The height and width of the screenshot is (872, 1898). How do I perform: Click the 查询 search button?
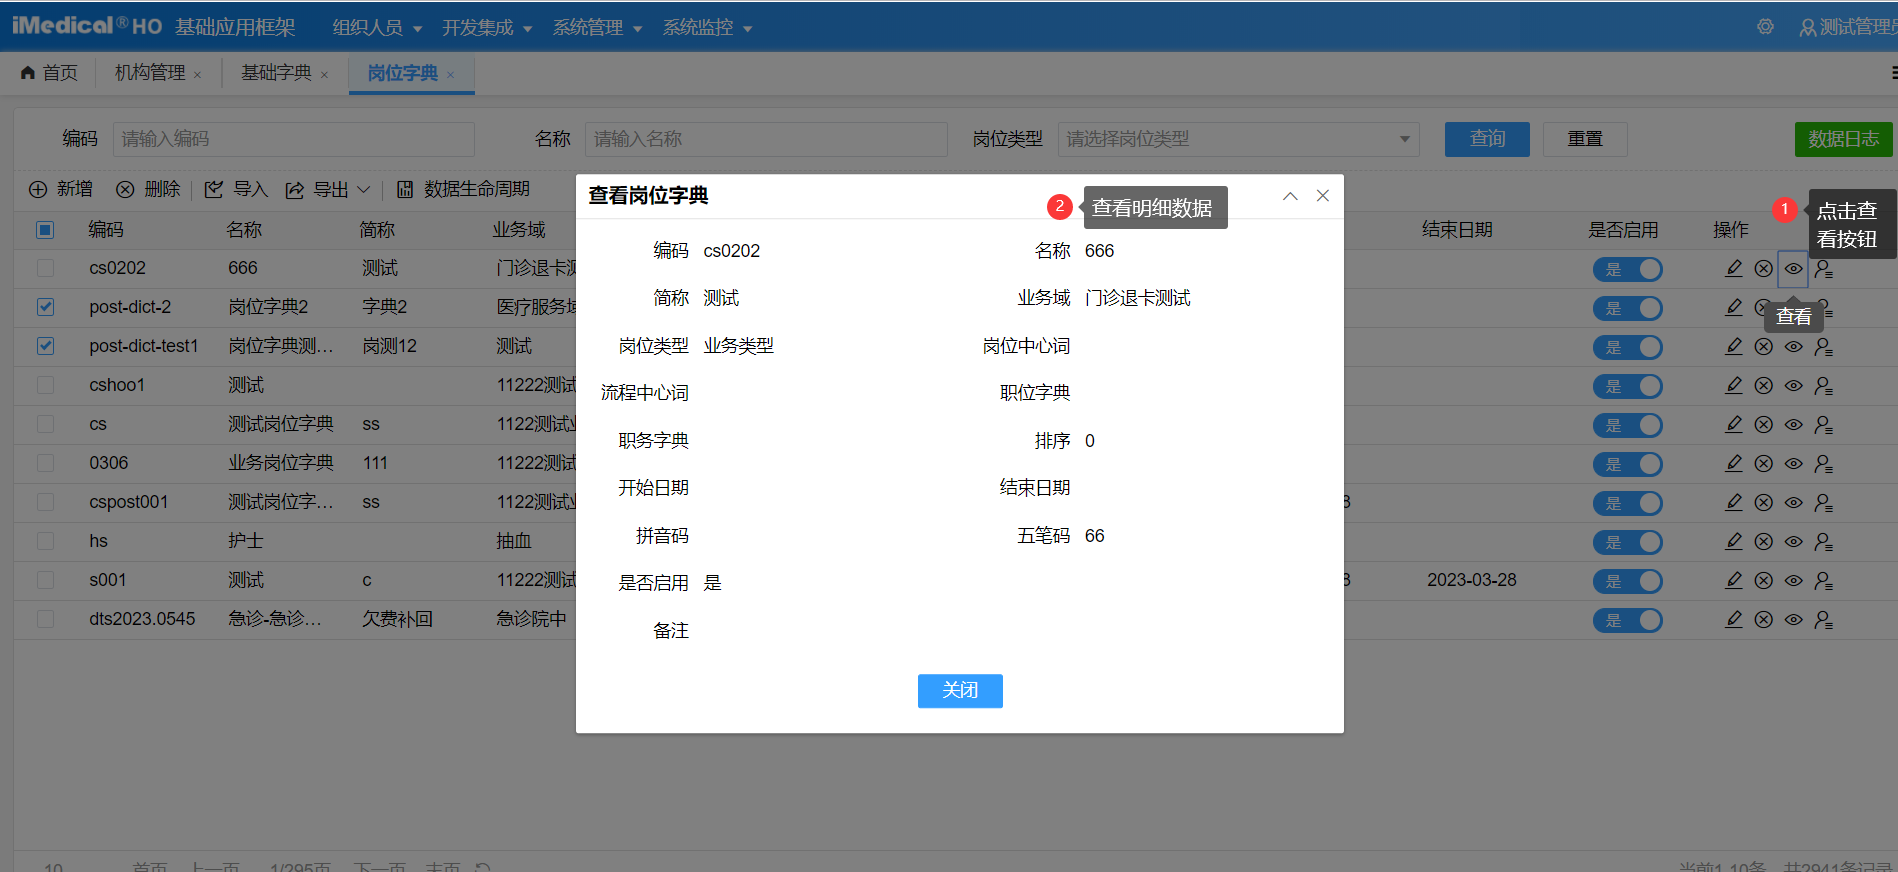(1487, 139)
